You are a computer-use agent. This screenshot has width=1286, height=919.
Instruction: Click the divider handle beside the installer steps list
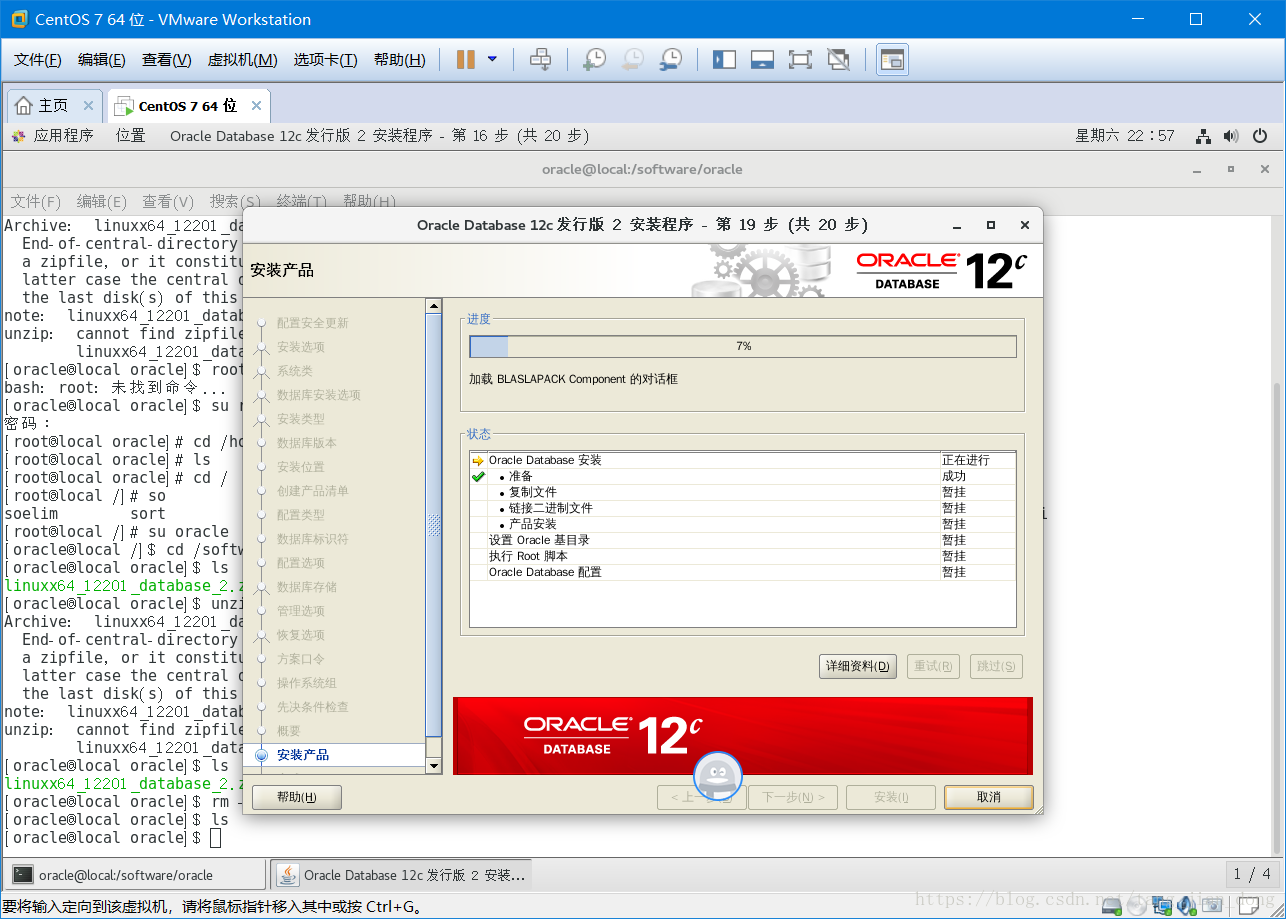(x=434, y=525)
